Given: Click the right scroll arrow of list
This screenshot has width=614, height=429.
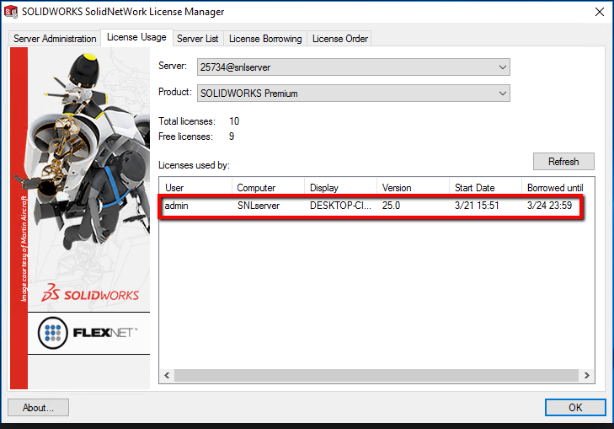Looking at the screenshot, I should [587, 375].
